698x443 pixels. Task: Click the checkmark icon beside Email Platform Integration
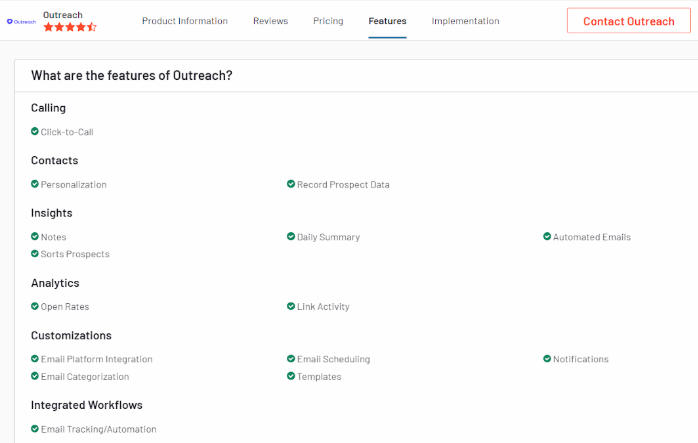35,358
